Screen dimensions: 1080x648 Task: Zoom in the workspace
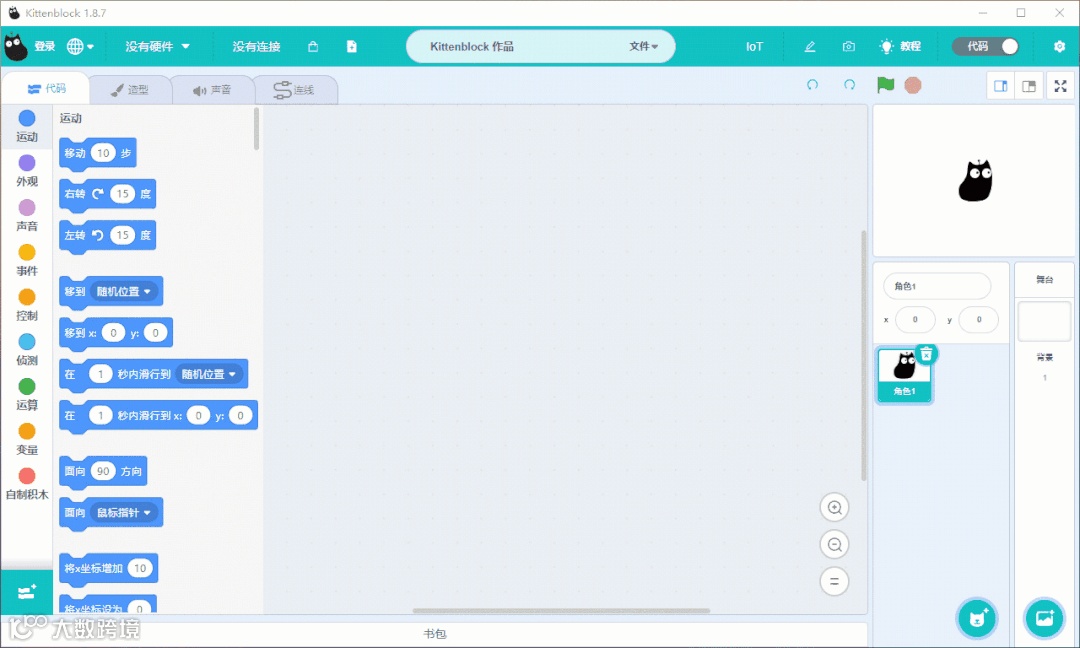(x=834, y=508)
